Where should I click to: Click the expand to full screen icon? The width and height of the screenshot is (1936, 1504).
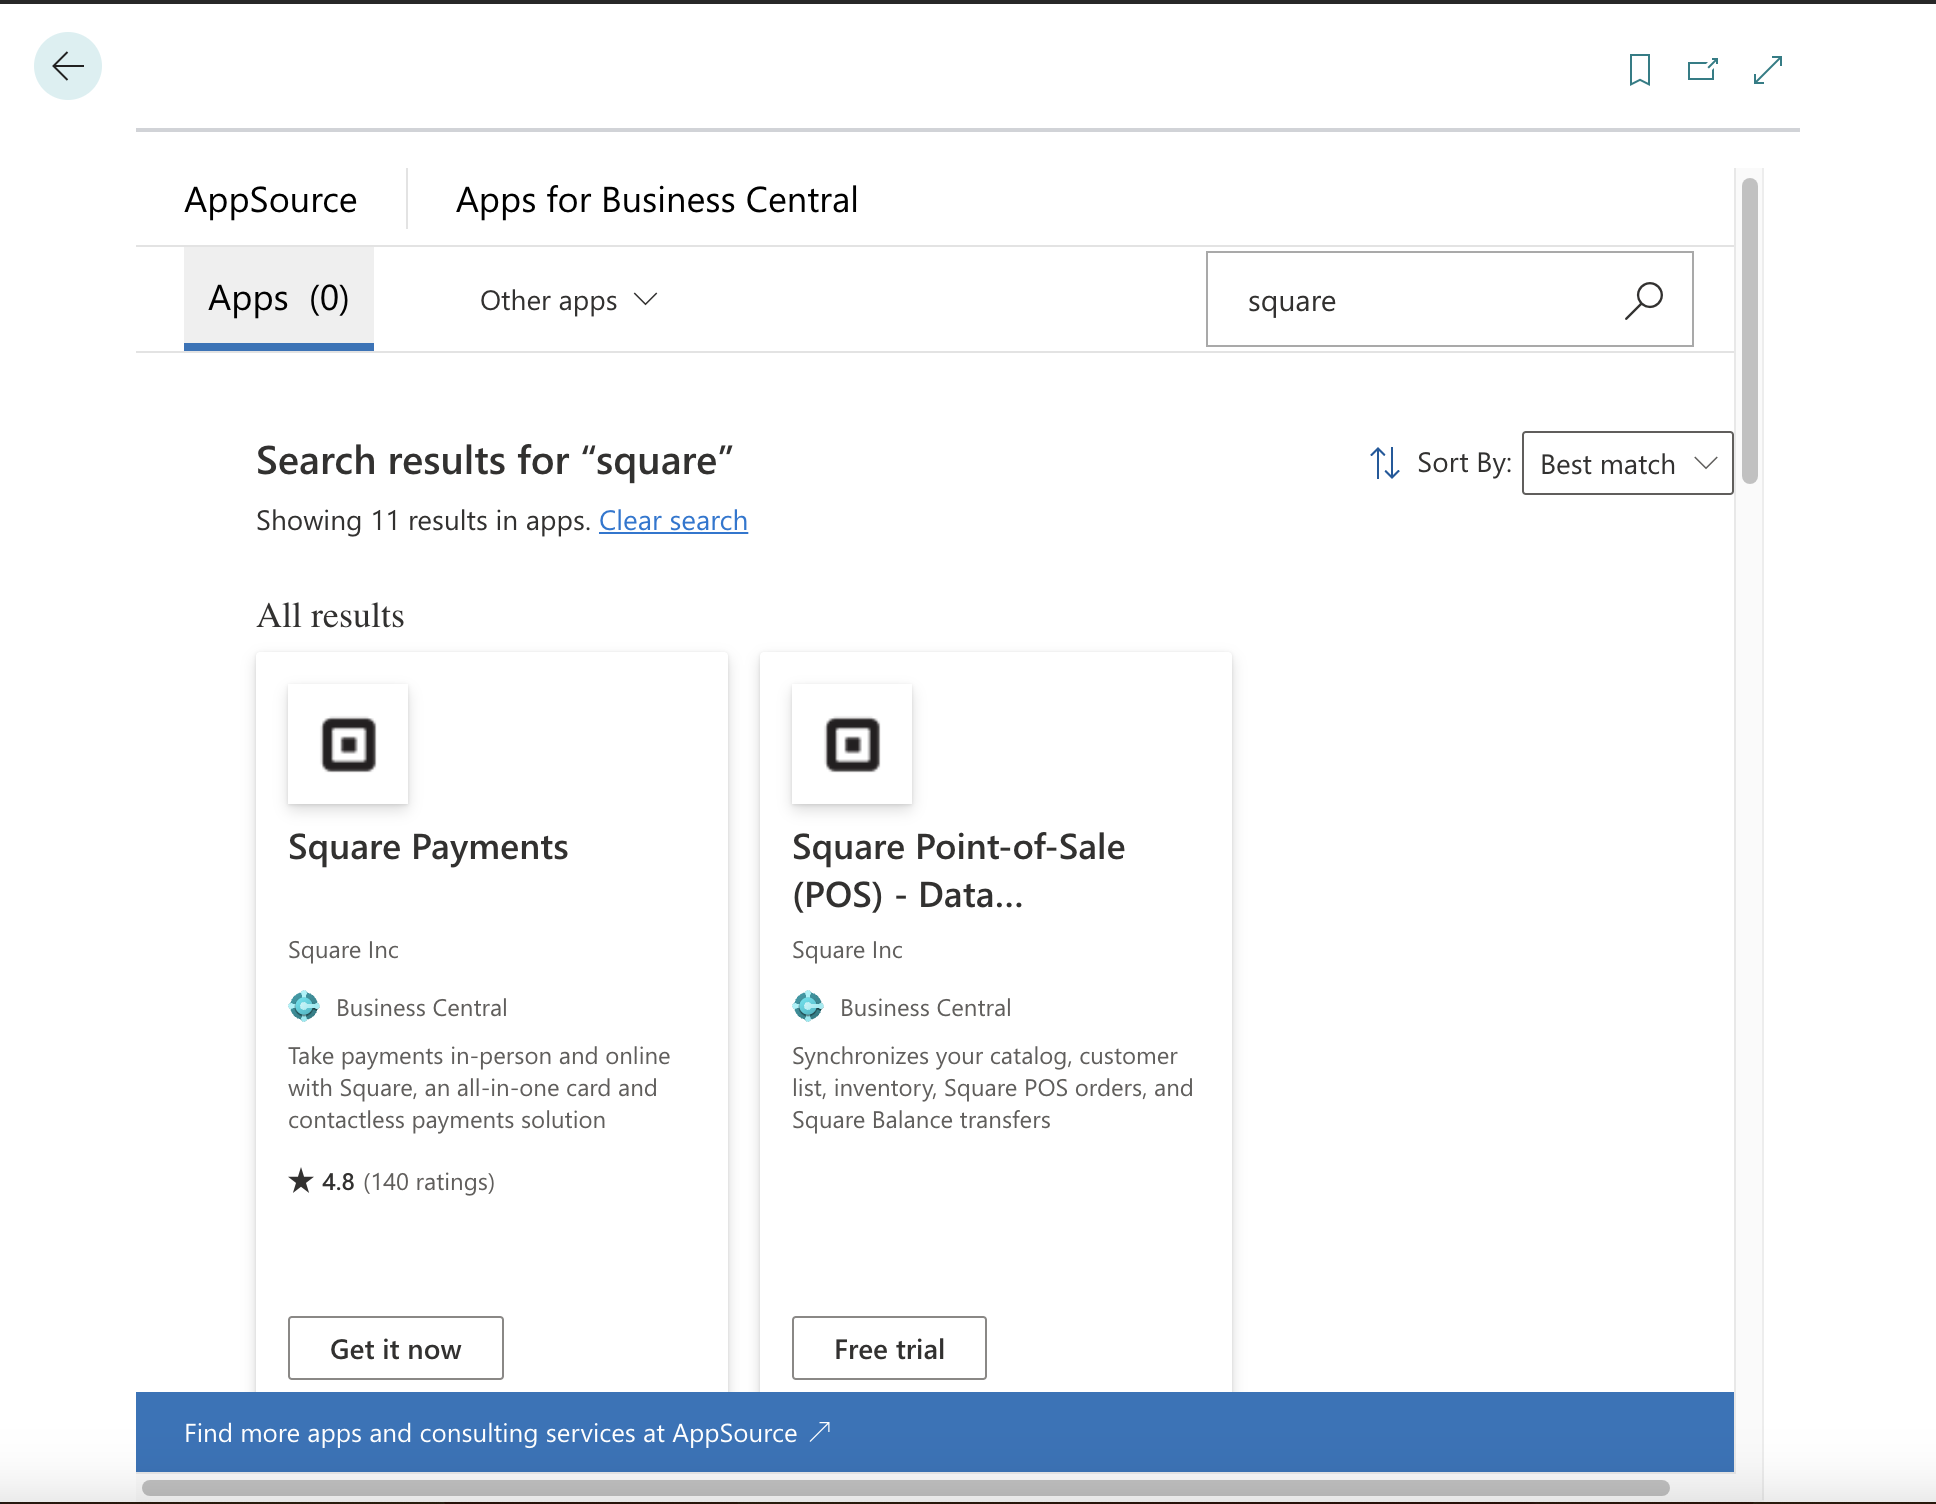coord(1767,70)
